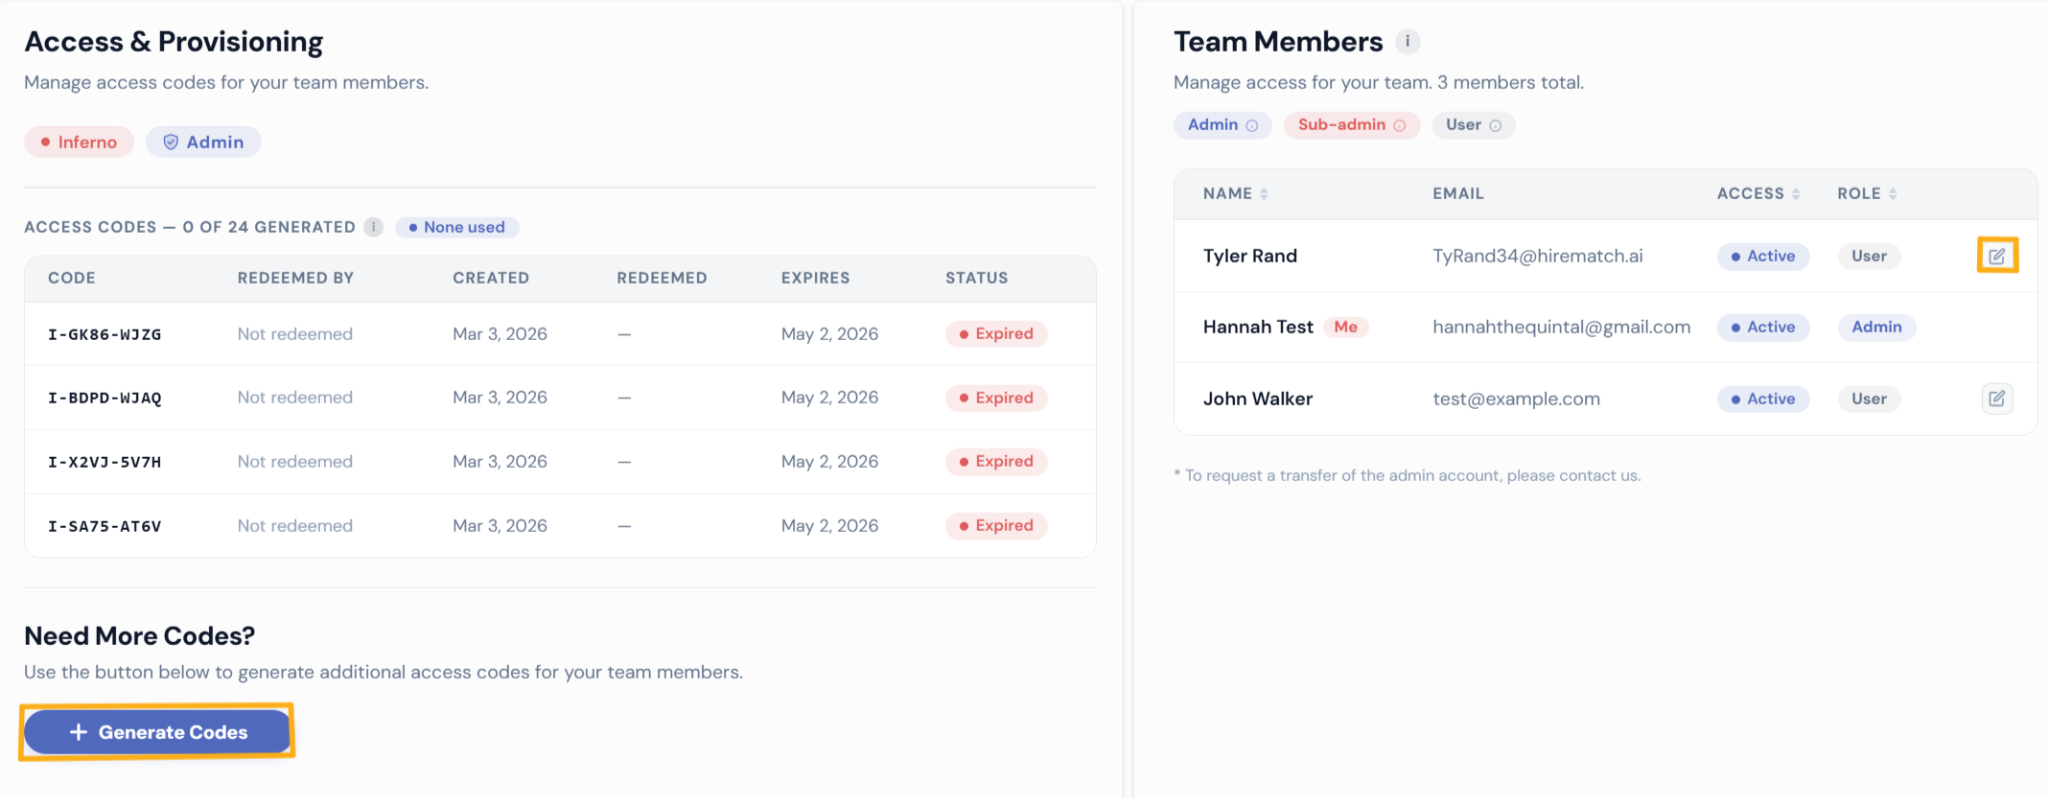The width and height of the screenshot is (2048, 798).
Task: Click the info icon in Admin role chip
Action: coord(1251,126)
